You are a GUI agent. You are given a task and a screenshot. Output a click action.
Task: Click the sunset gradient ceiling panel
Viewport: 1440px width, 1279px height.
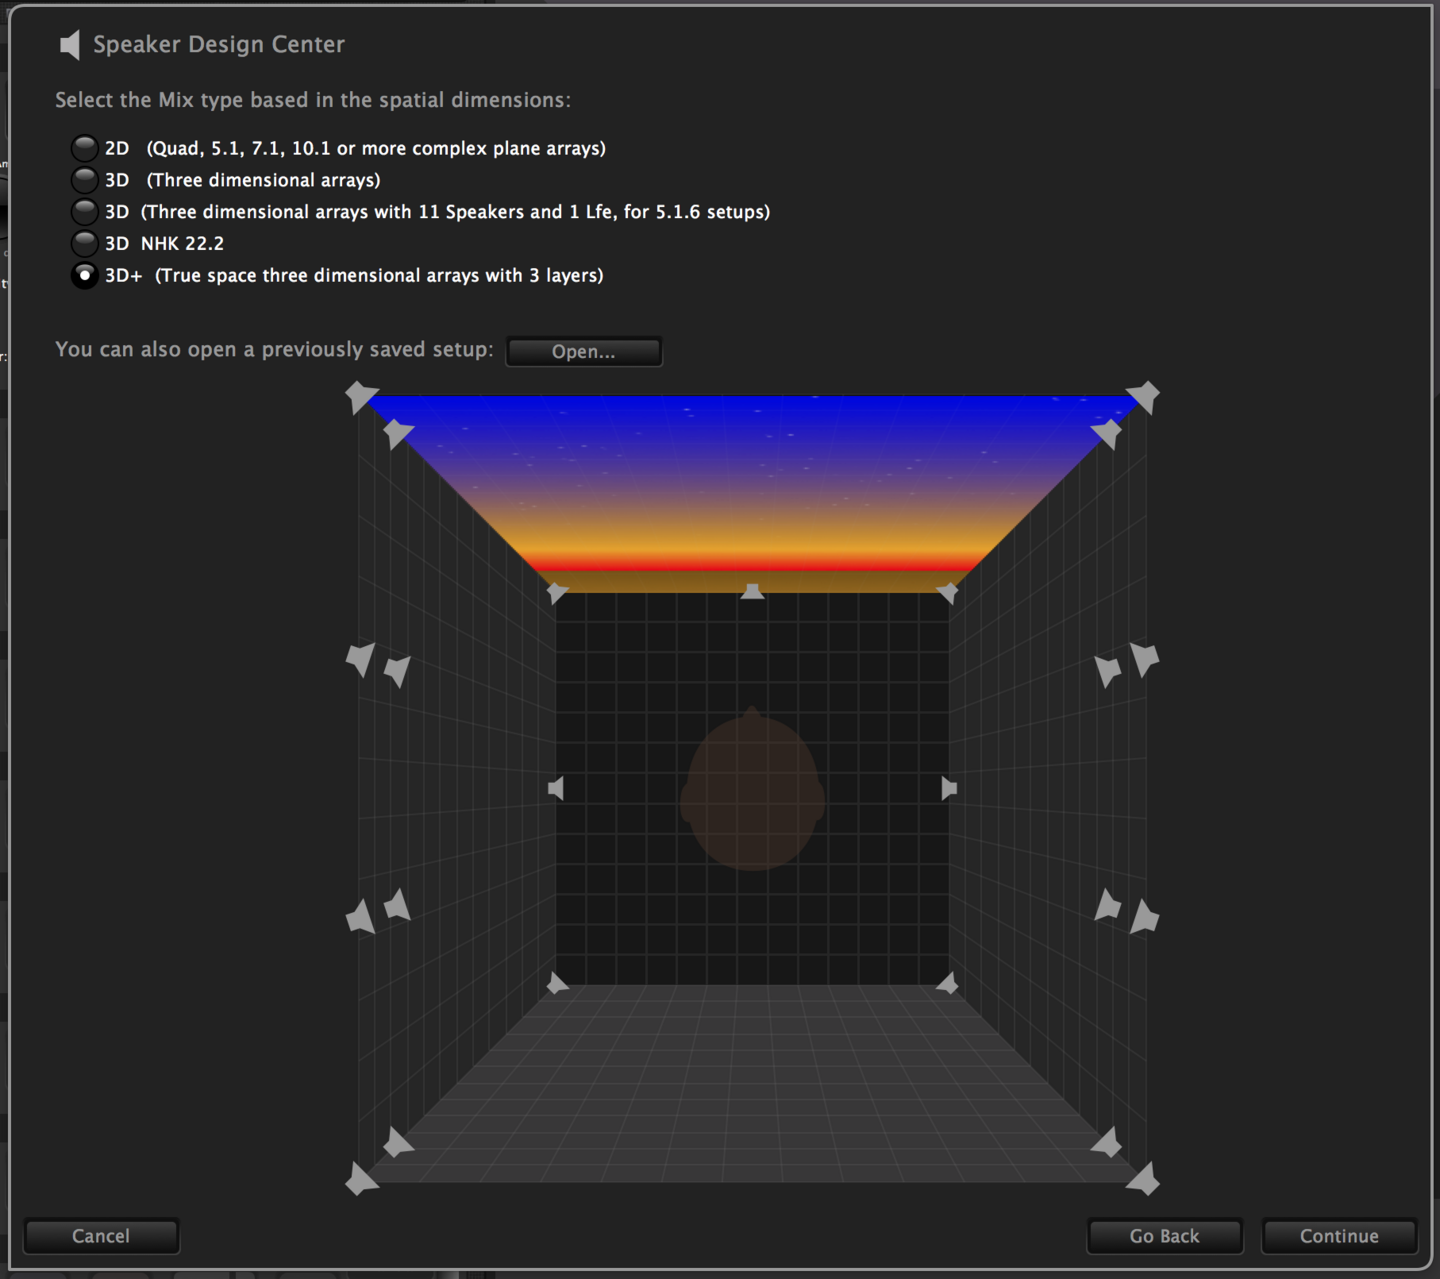[752, 480]
